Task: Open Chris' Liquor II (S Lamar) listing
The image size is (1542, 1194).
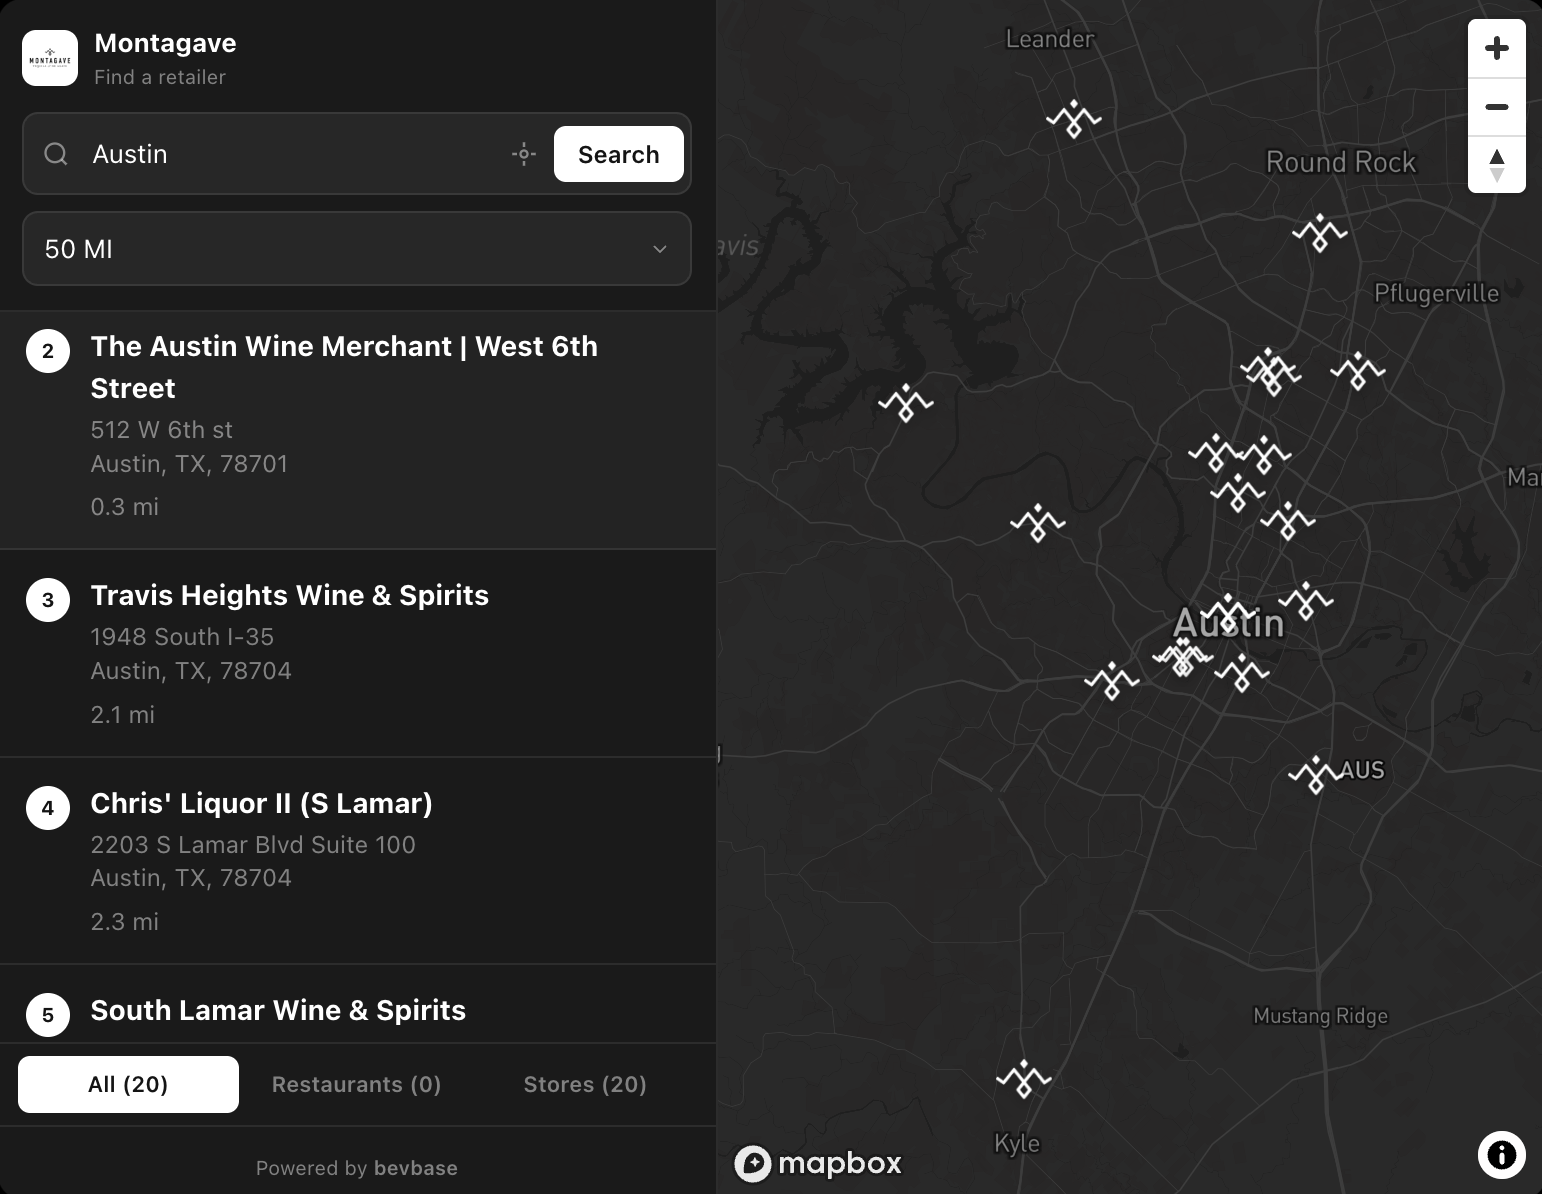Action: pos(358,861)
